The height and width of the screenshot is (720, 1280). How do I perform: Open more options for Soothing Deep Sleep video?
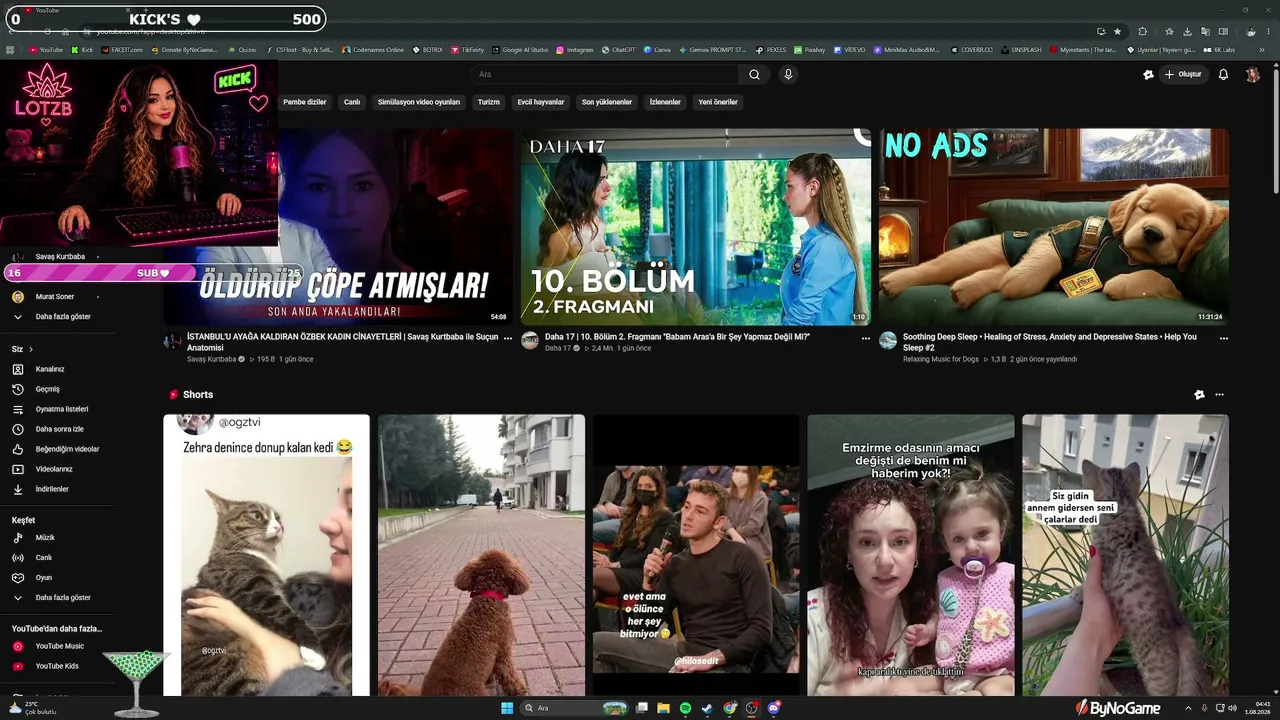click(1224, 338)
